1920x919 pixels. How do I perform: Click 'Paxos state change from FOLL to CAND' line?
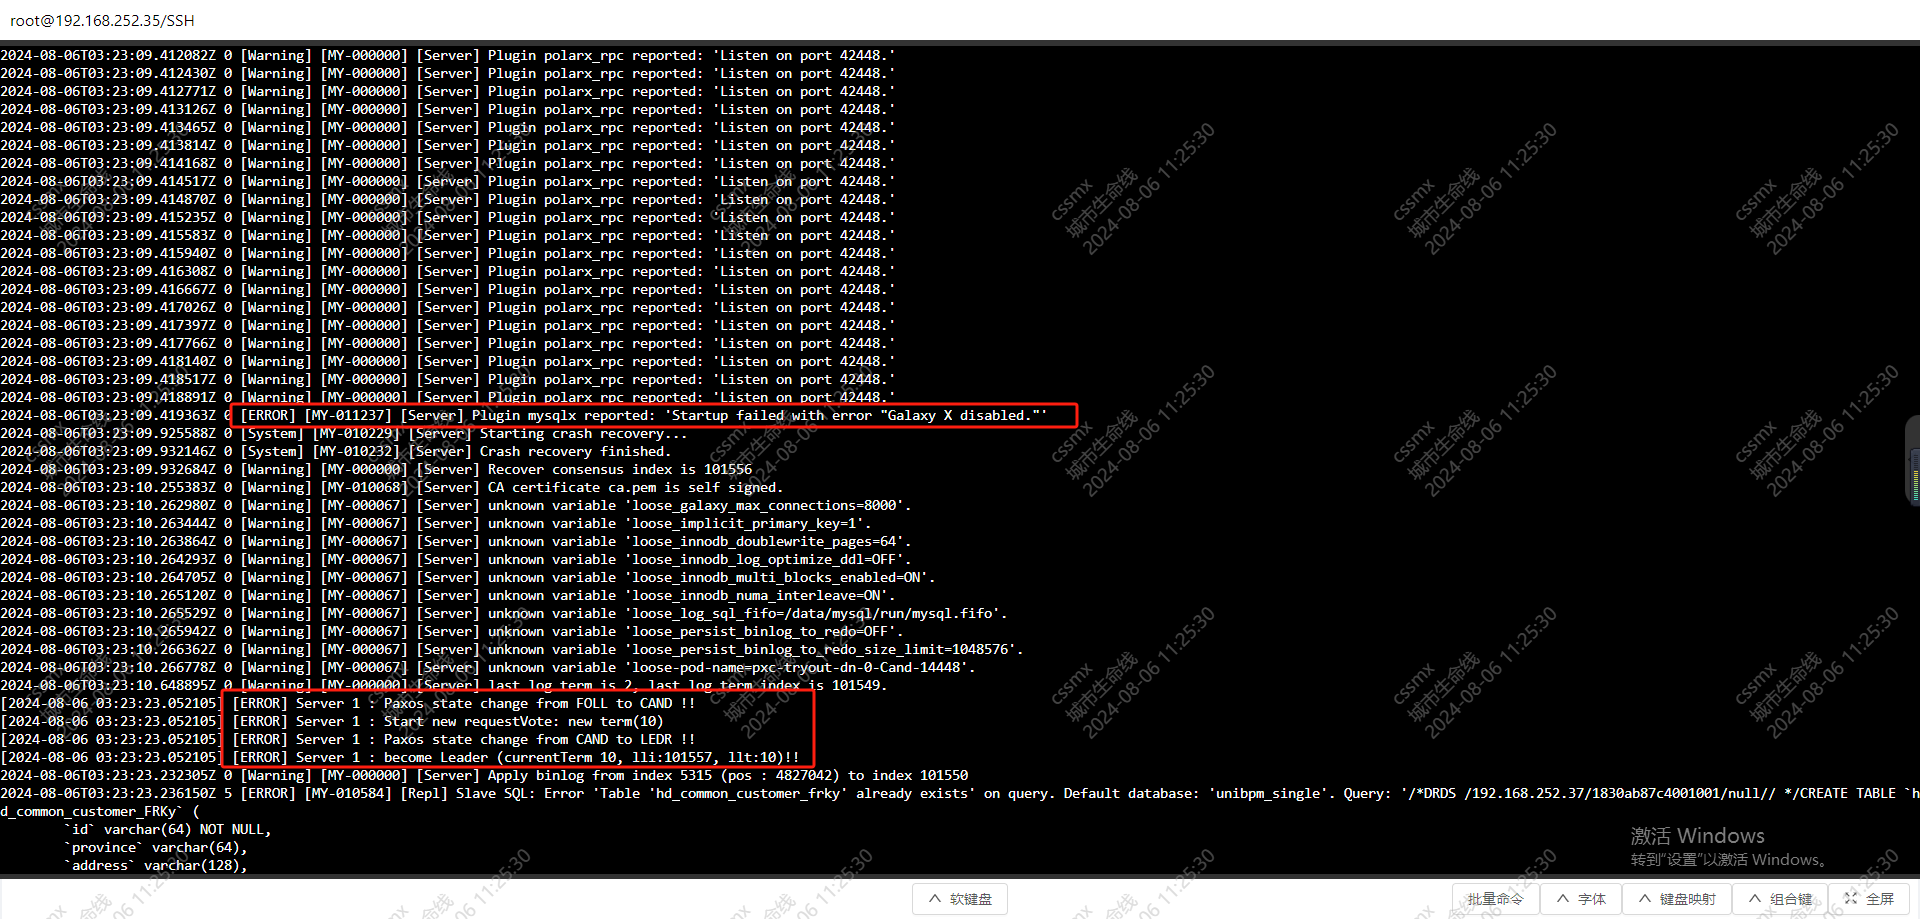pos(348,704)
